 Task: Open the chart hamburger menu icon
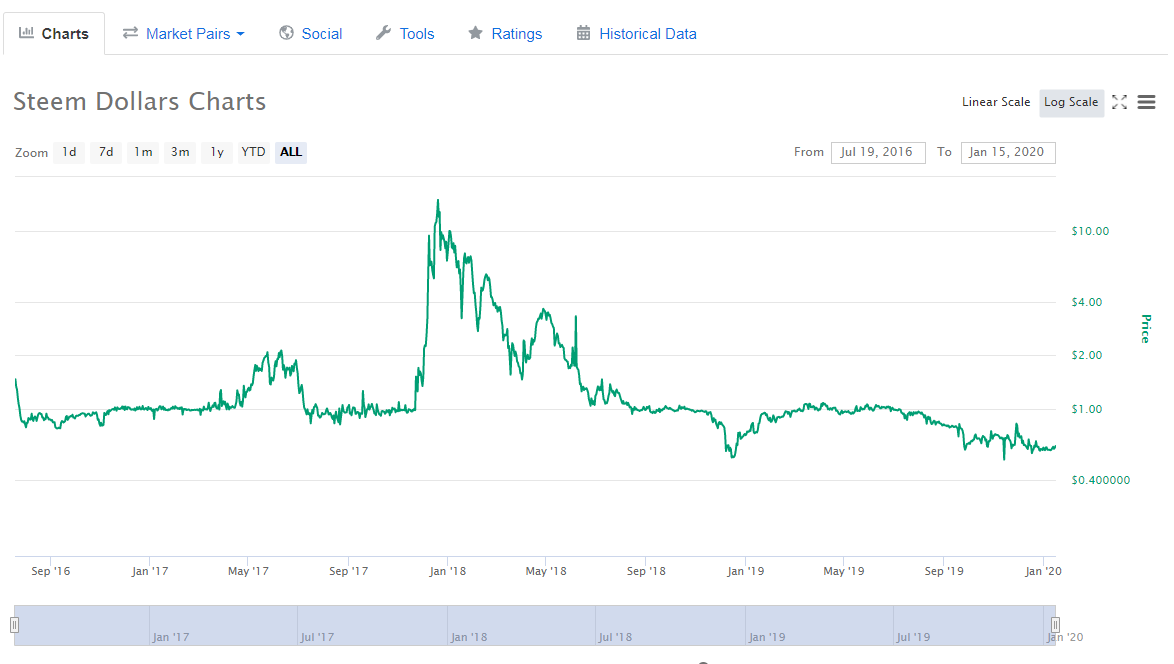(1147, 102)
